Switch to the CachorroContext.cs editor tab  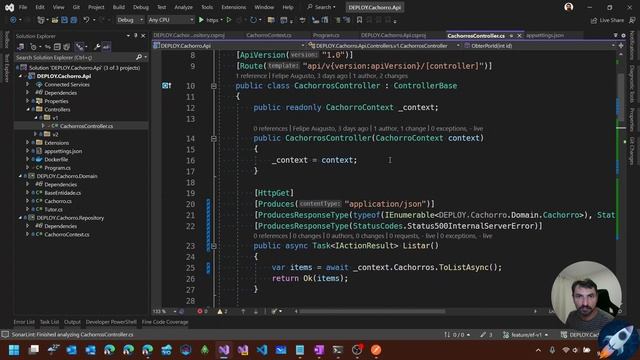tap(269, 36)
